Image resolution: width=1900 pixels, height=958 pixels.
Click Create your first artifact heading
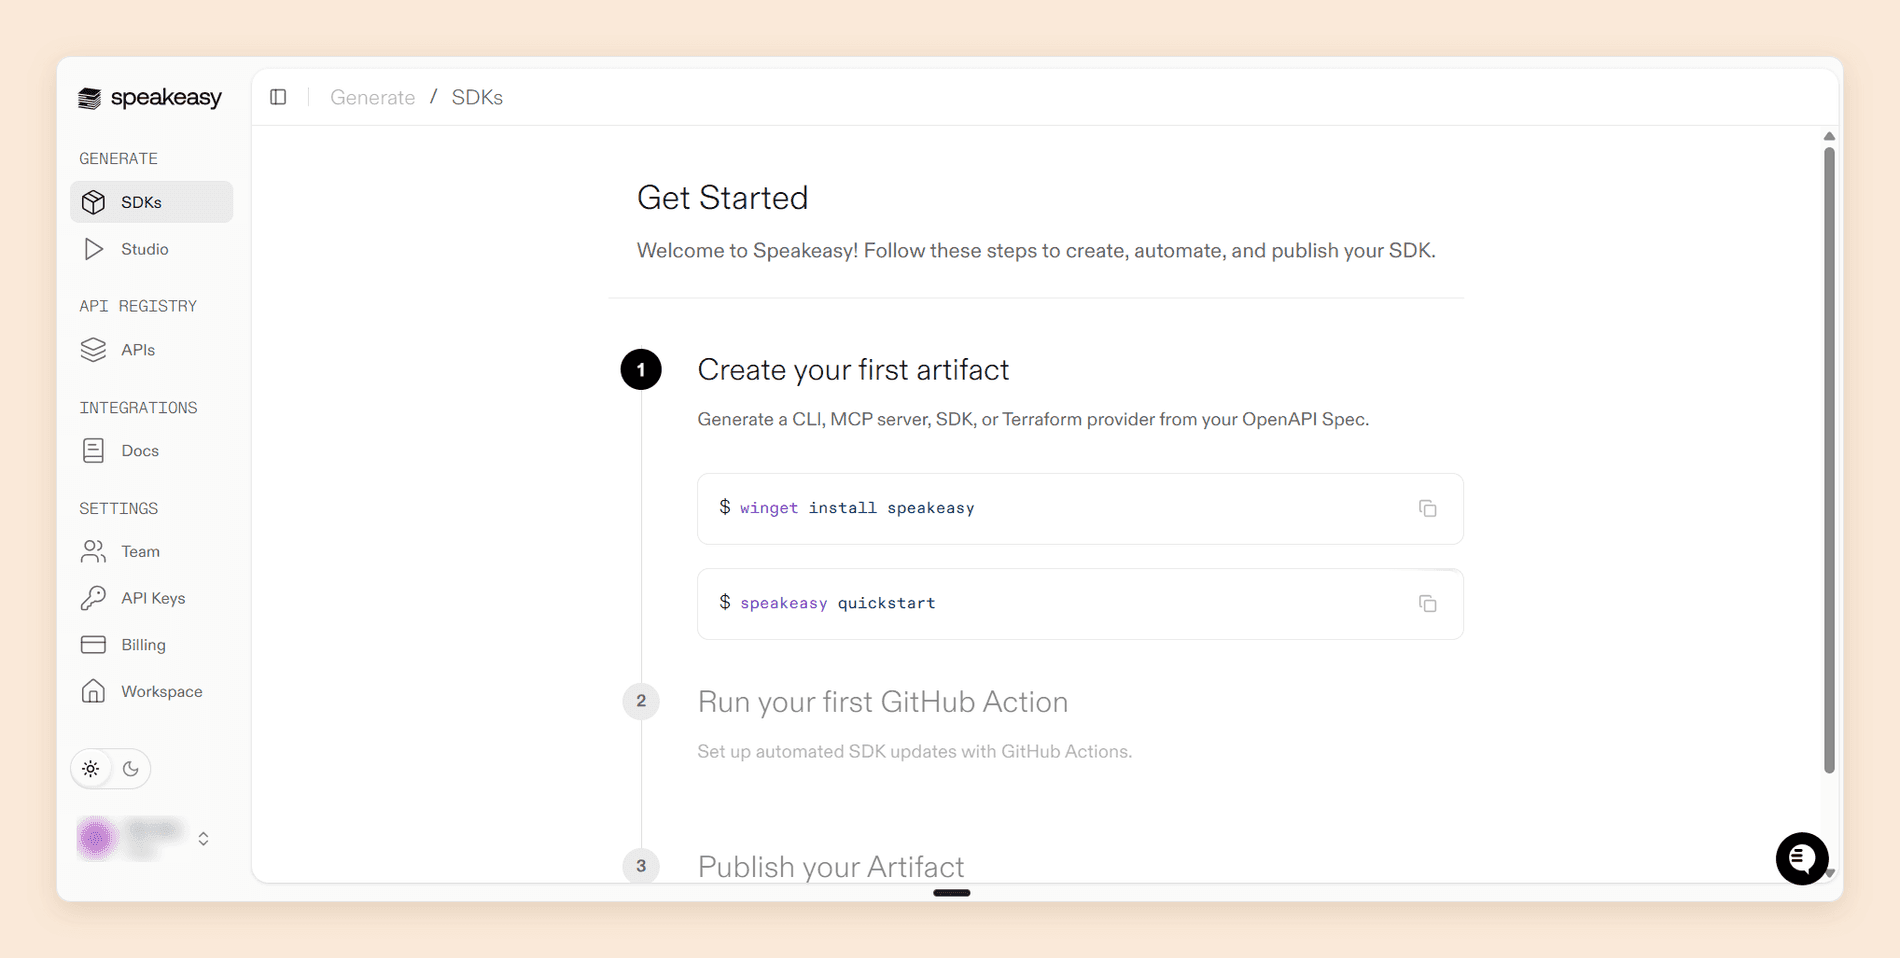click(x=853, y=370)
